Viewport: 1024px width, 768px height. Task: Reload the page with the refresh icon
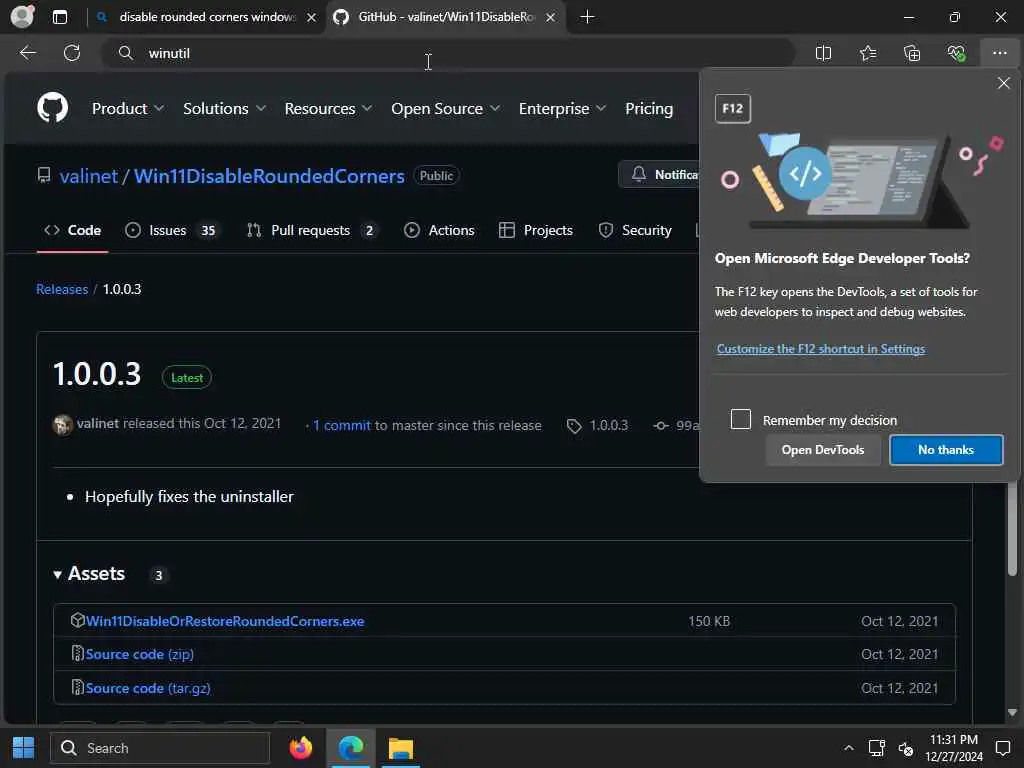pyautogui.click(x=72, y=53)
